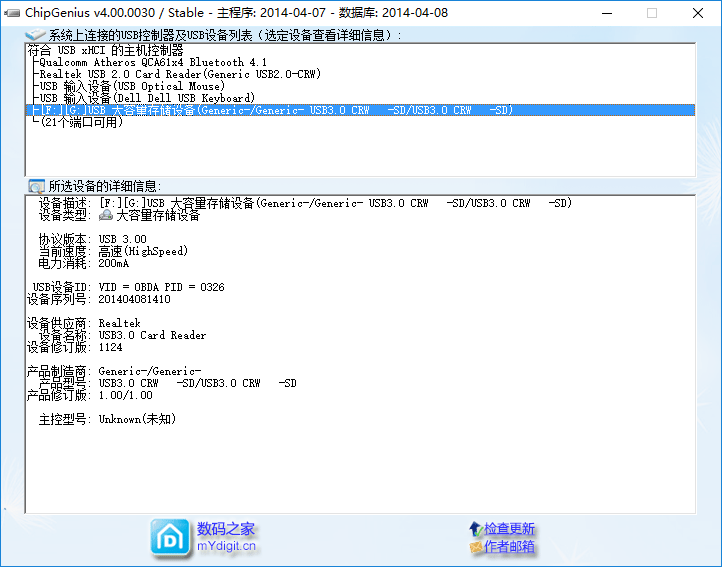The height and width of the screenshot is (567, 722).
Task: Click the magnifier device details header icon
Action: click(x=36, y=186)
